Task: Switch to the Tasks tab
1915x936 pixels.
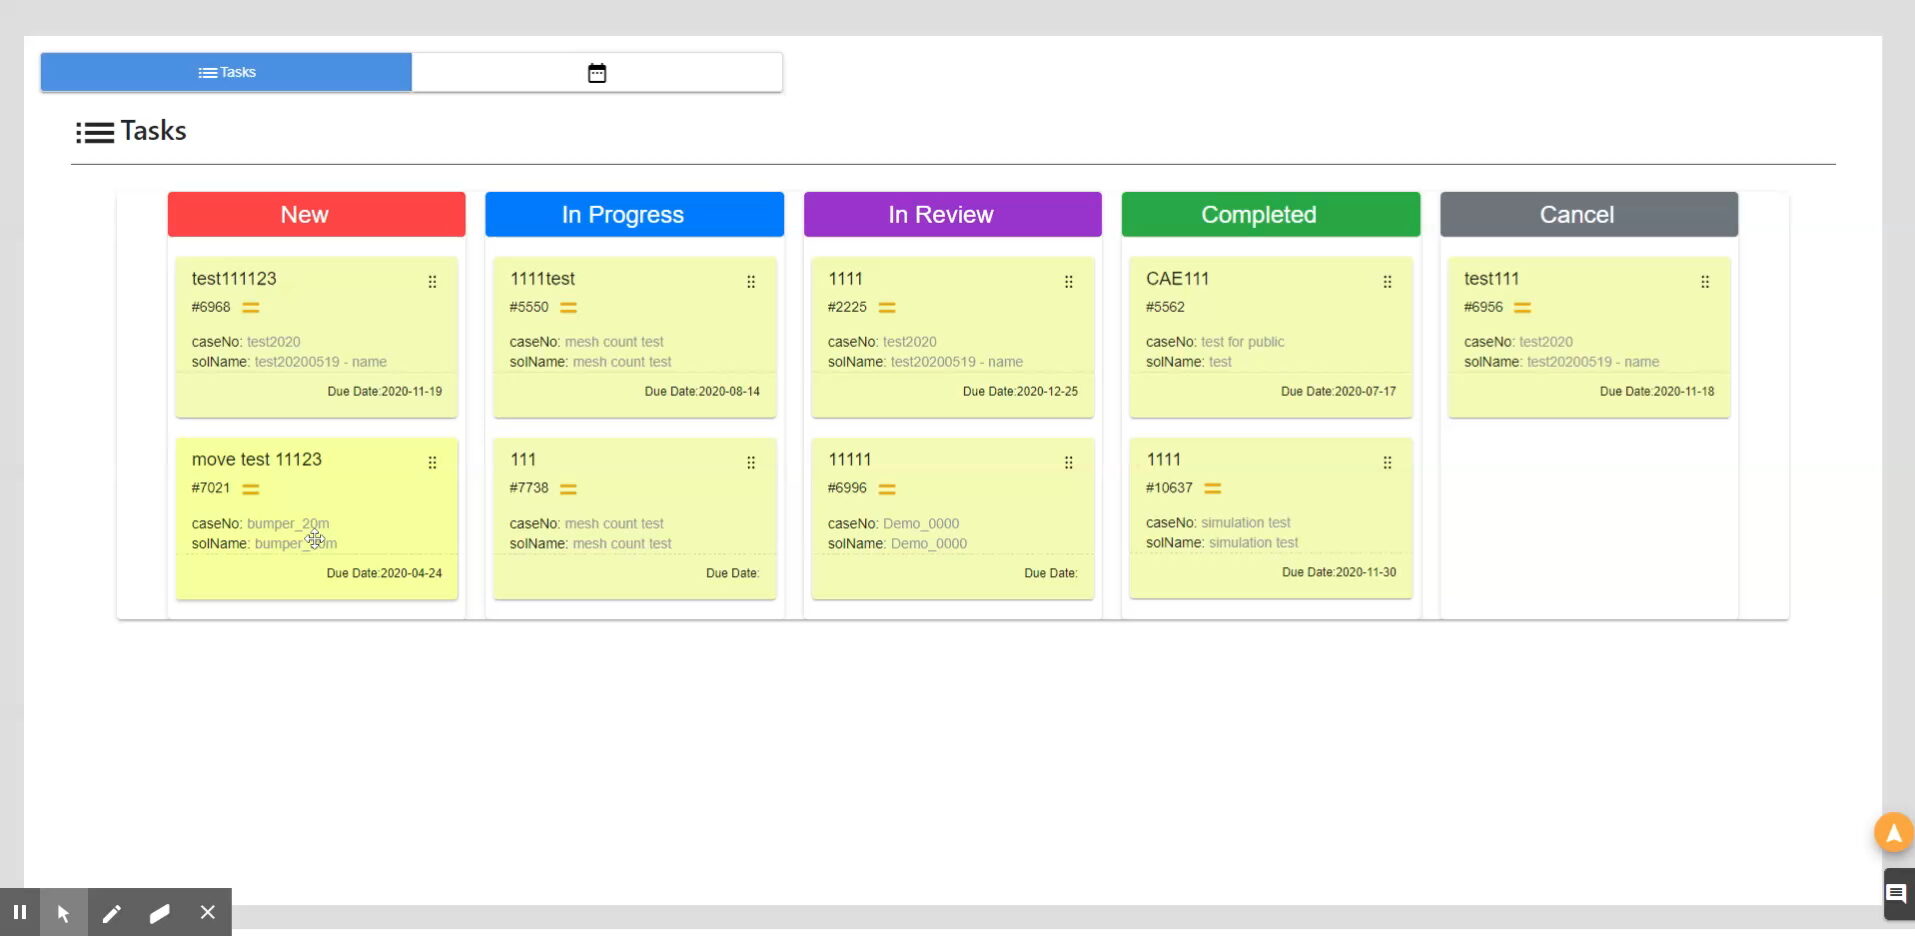Action: 226,72
